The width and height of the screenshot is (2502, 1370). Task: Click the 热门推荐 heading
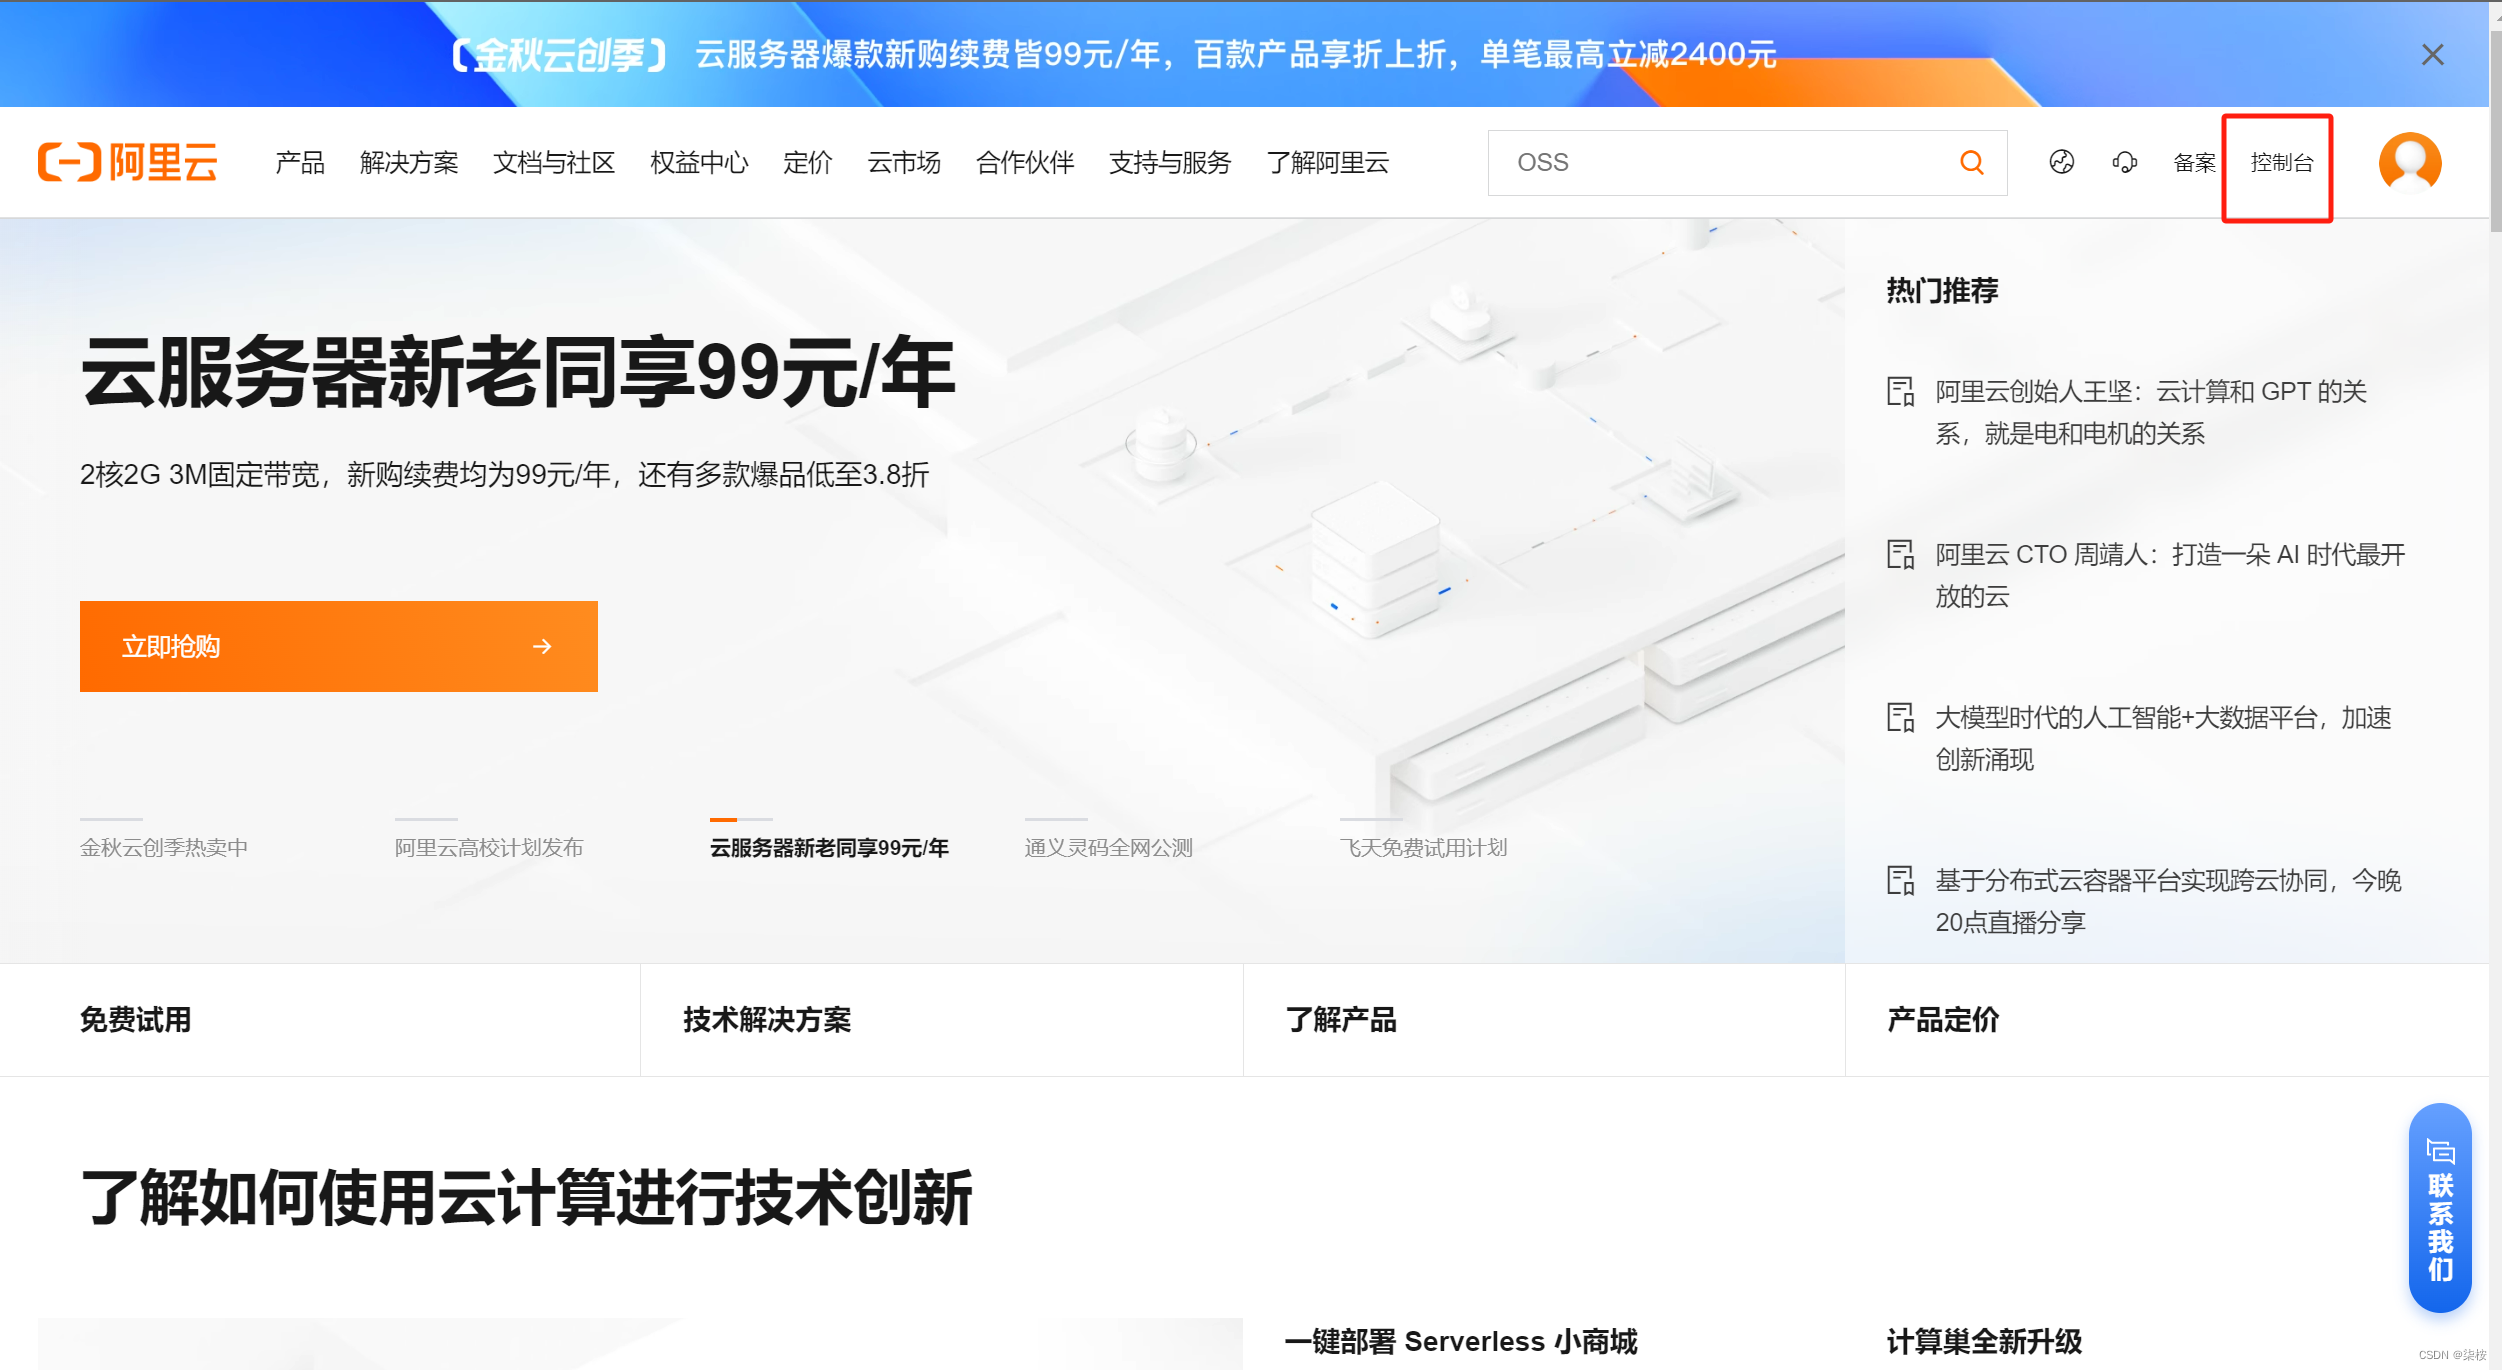(1942, 290)
